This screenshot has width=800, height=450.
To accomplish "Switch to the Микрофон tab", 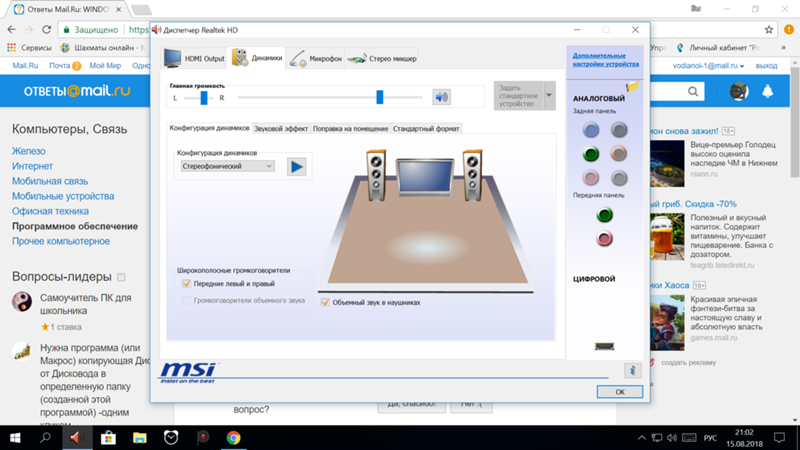I will 315,59.
